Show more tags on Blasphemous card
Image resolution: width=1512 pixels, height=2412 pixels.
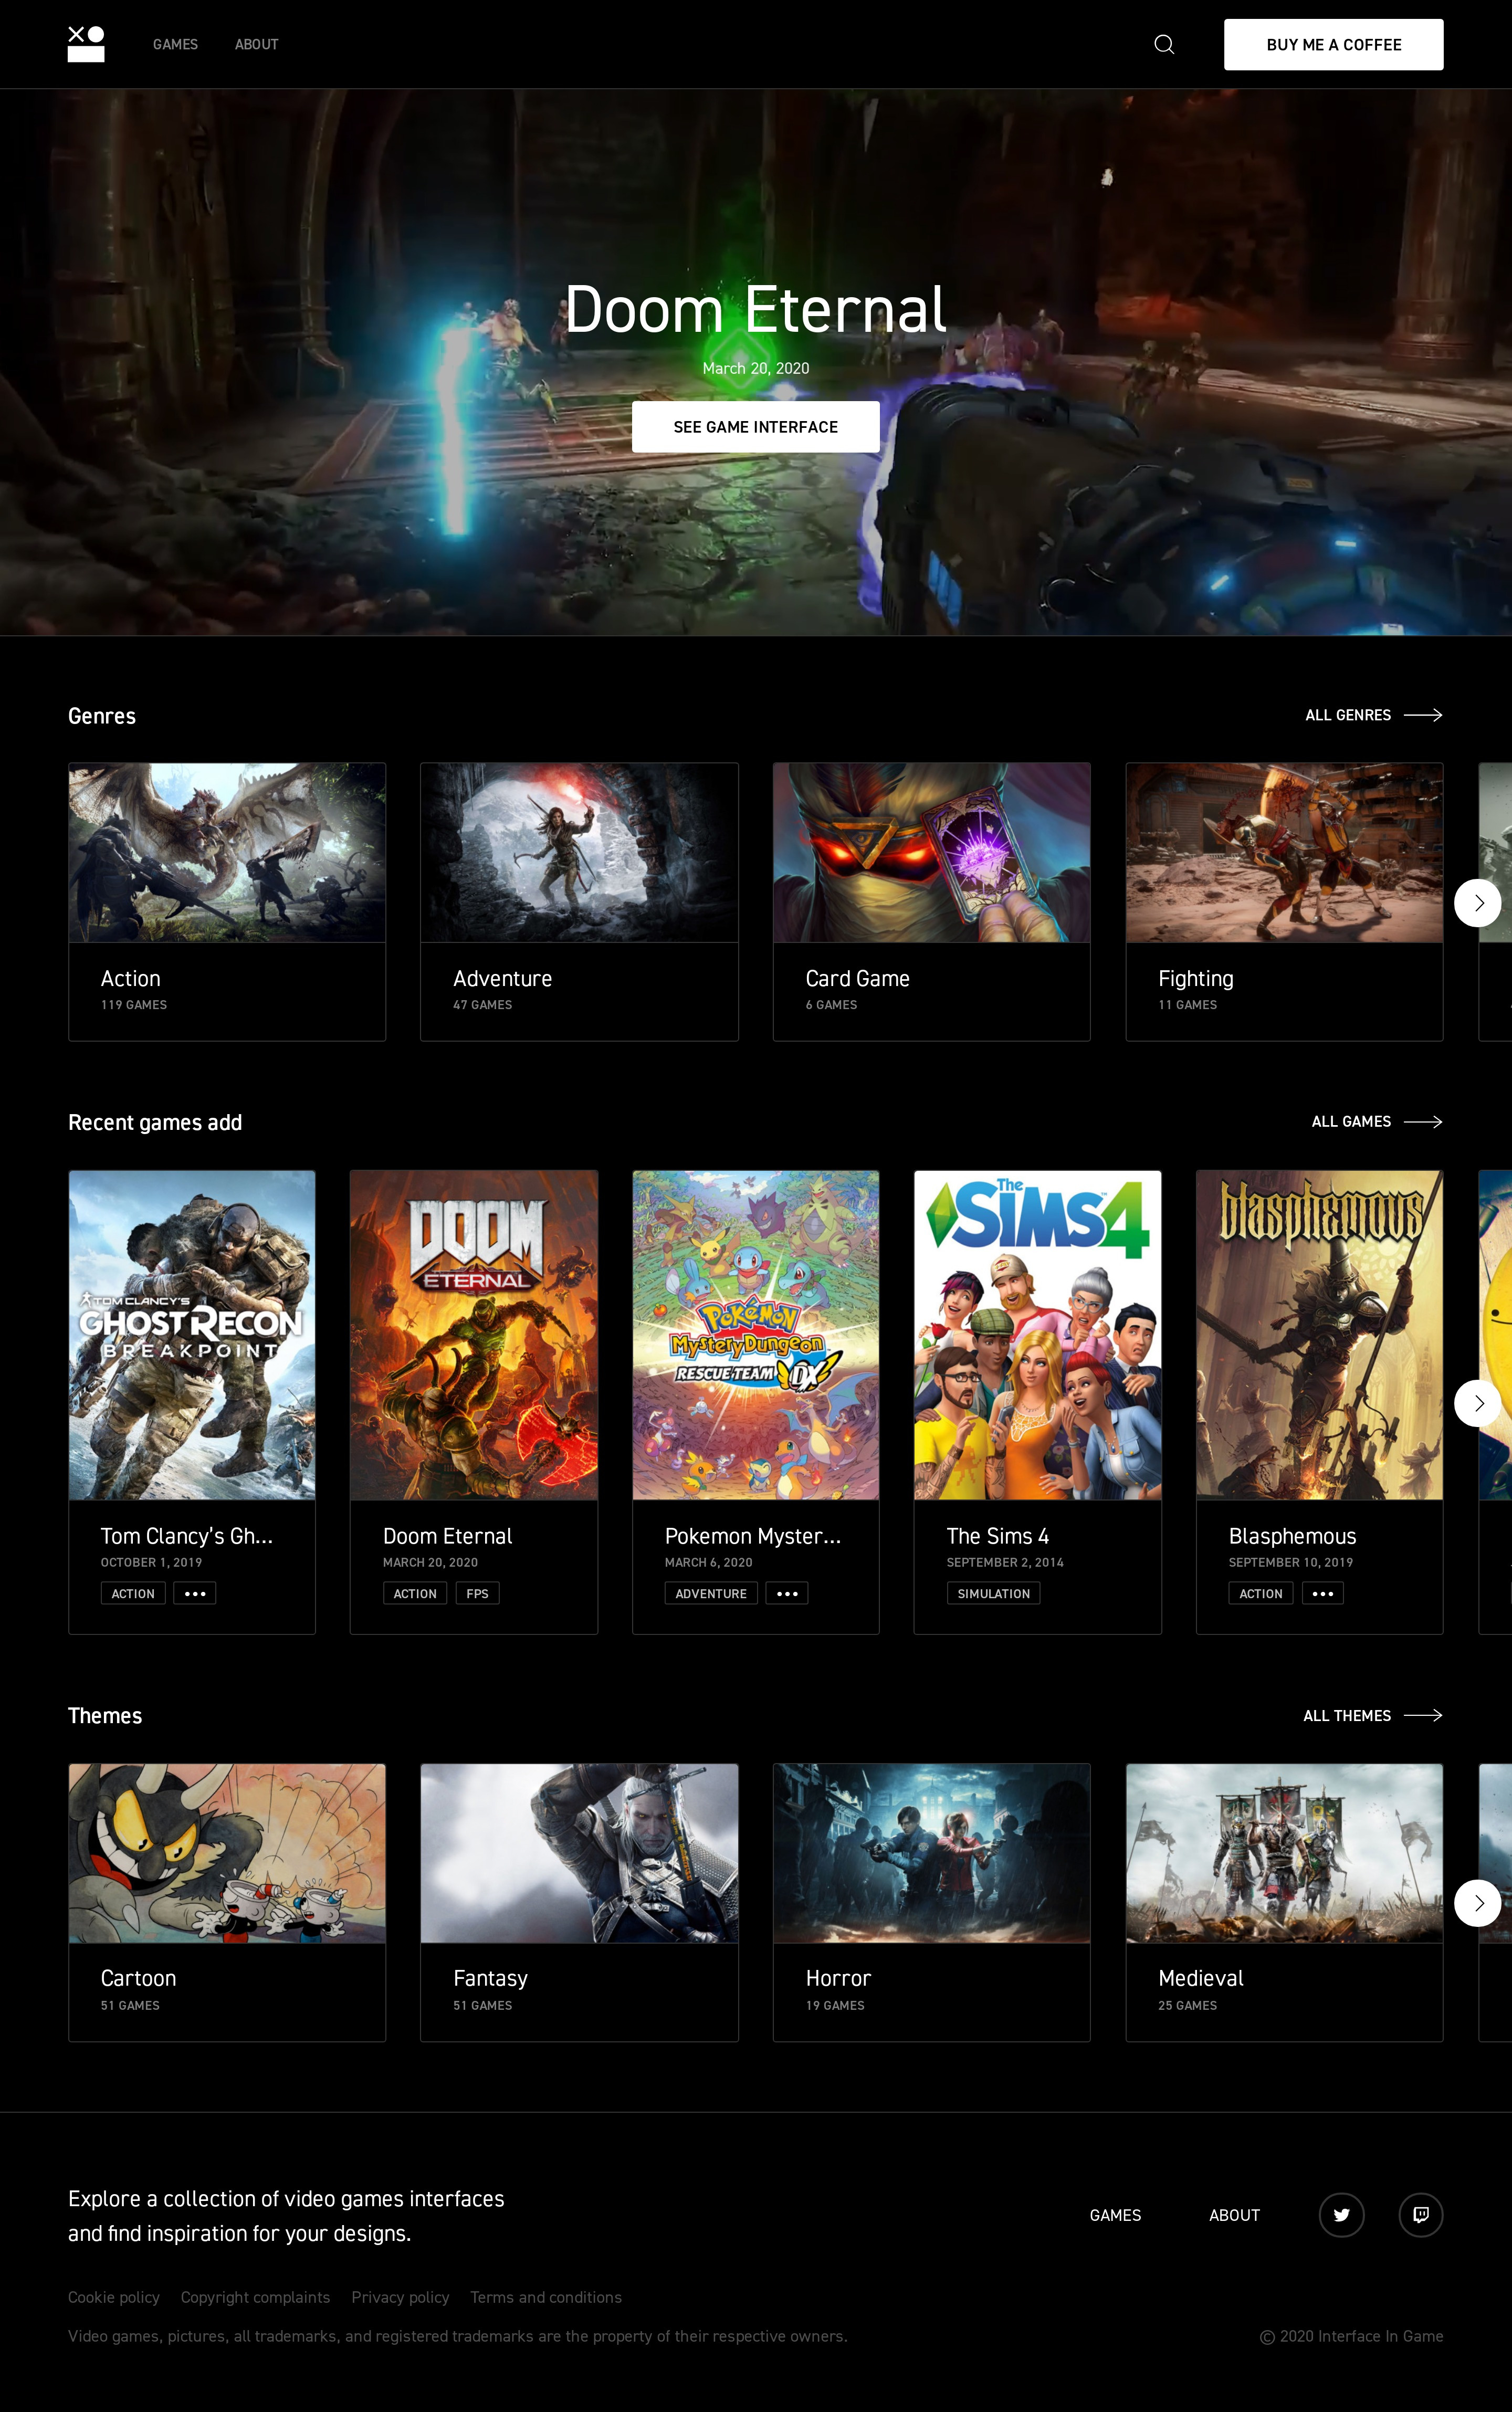point(1322,1593)
